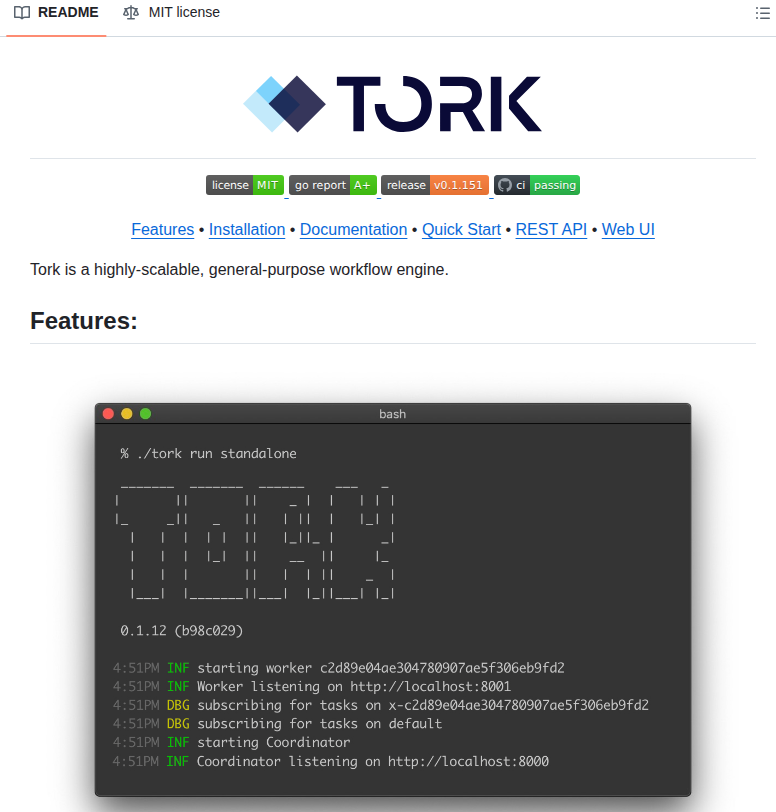Follow the Quick Start link

[462, 229]
